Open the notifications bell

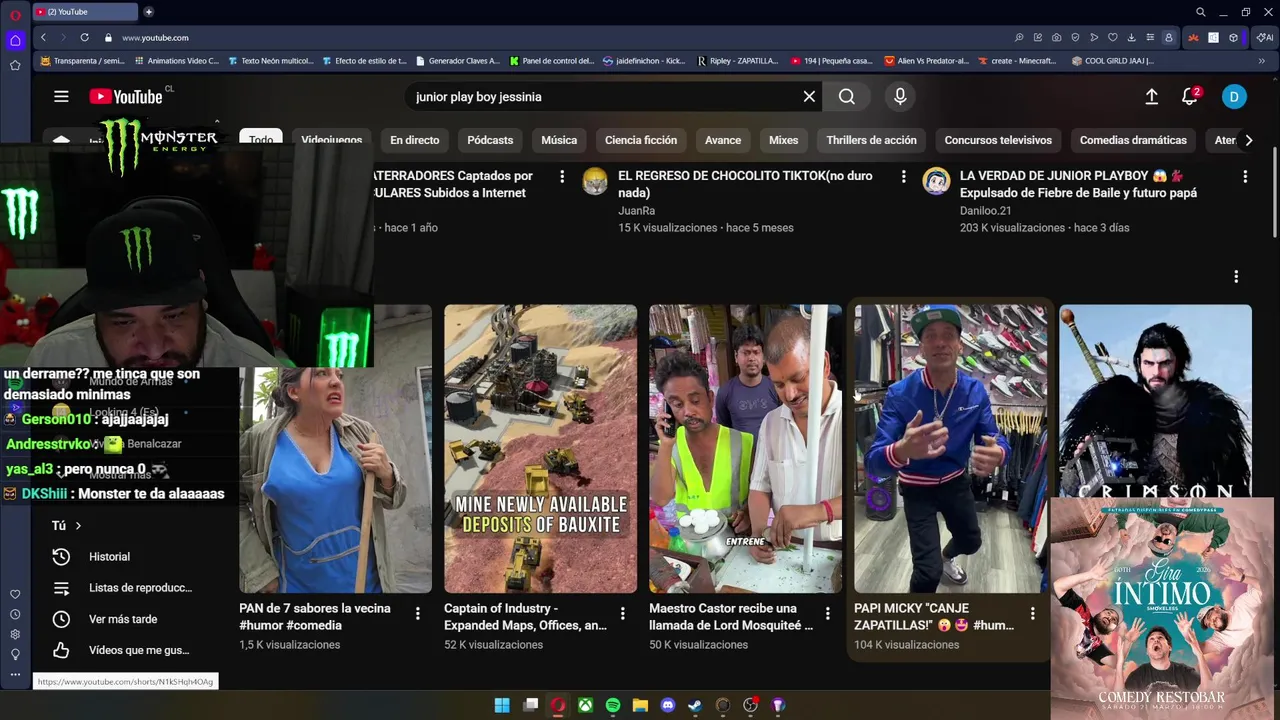1190,97
